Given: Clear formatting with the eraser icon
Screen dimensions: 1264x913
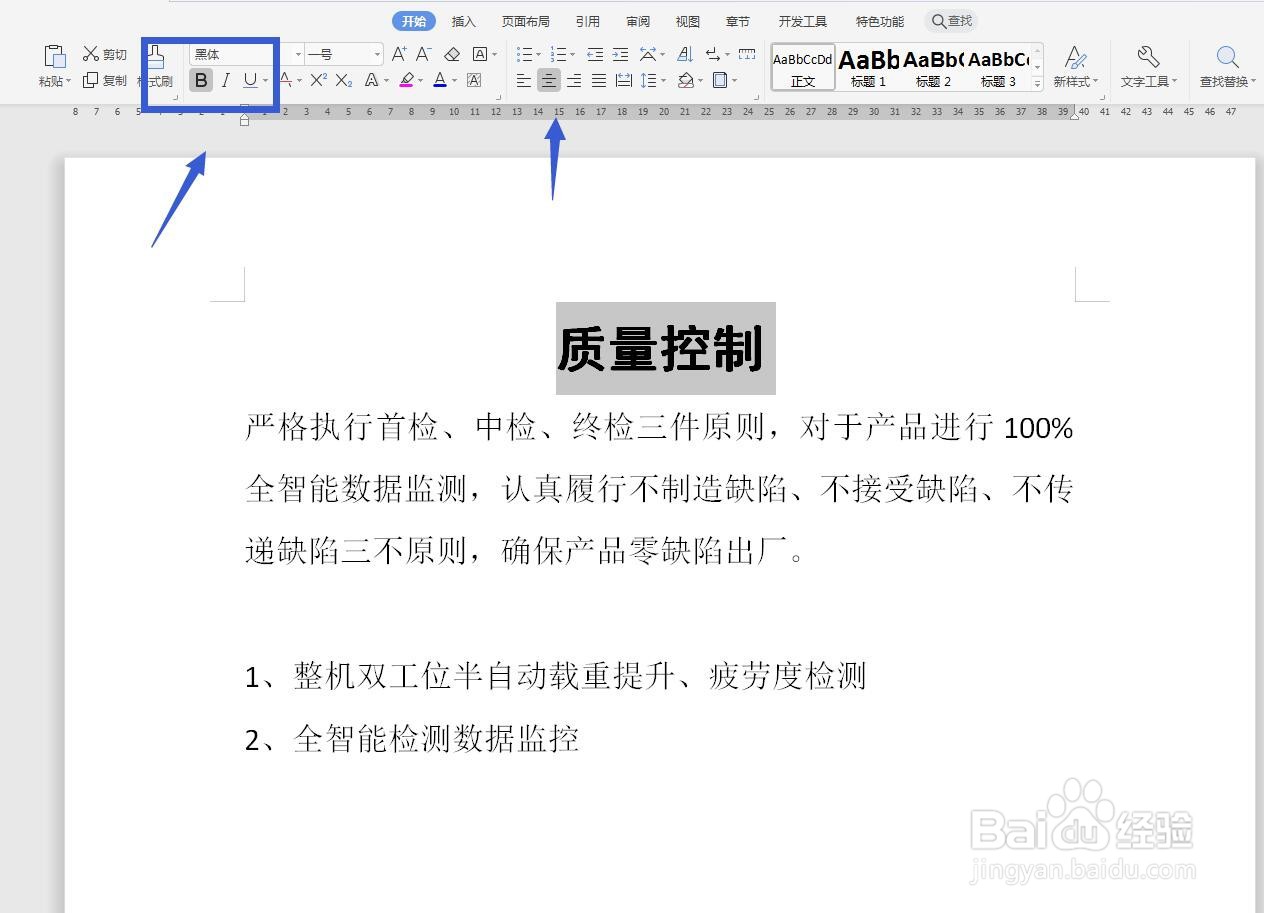Looking at the screenshot, I should point(452,54).
